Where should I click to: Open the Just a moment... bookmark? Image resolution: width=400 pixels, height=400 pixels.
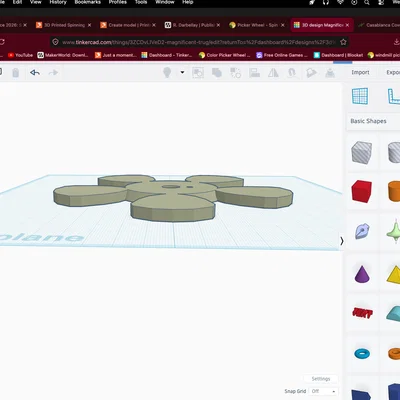115,55
